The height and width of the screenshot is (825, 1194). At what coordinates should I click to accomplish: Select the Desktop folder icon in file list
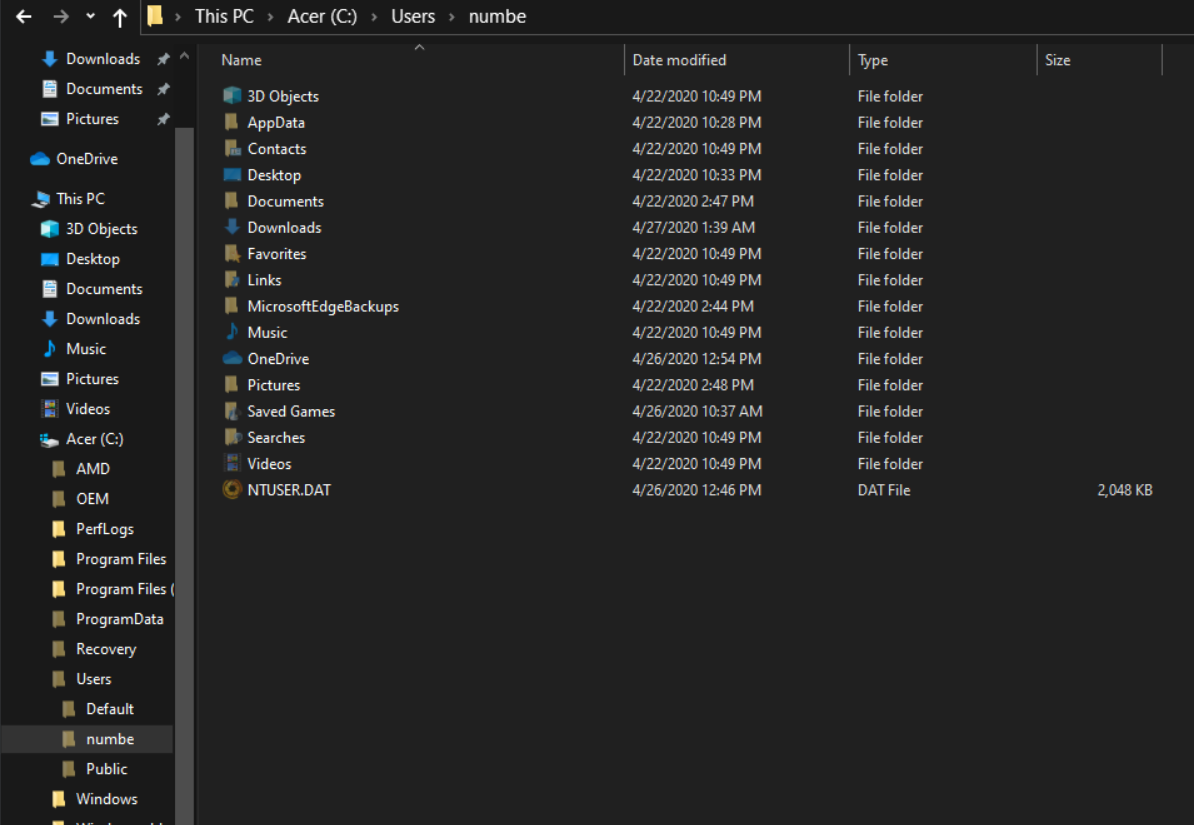coord(232,174)
